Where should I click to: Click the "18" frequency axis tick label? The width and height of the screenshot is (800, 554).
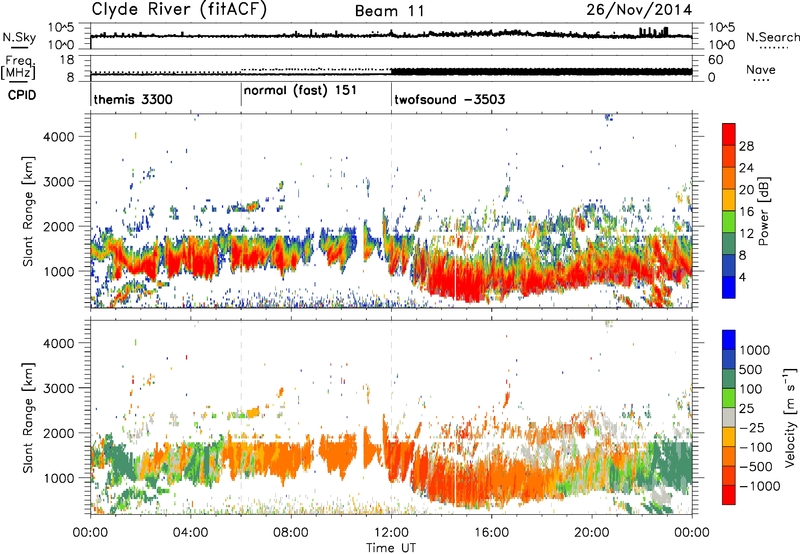point(67,60)
